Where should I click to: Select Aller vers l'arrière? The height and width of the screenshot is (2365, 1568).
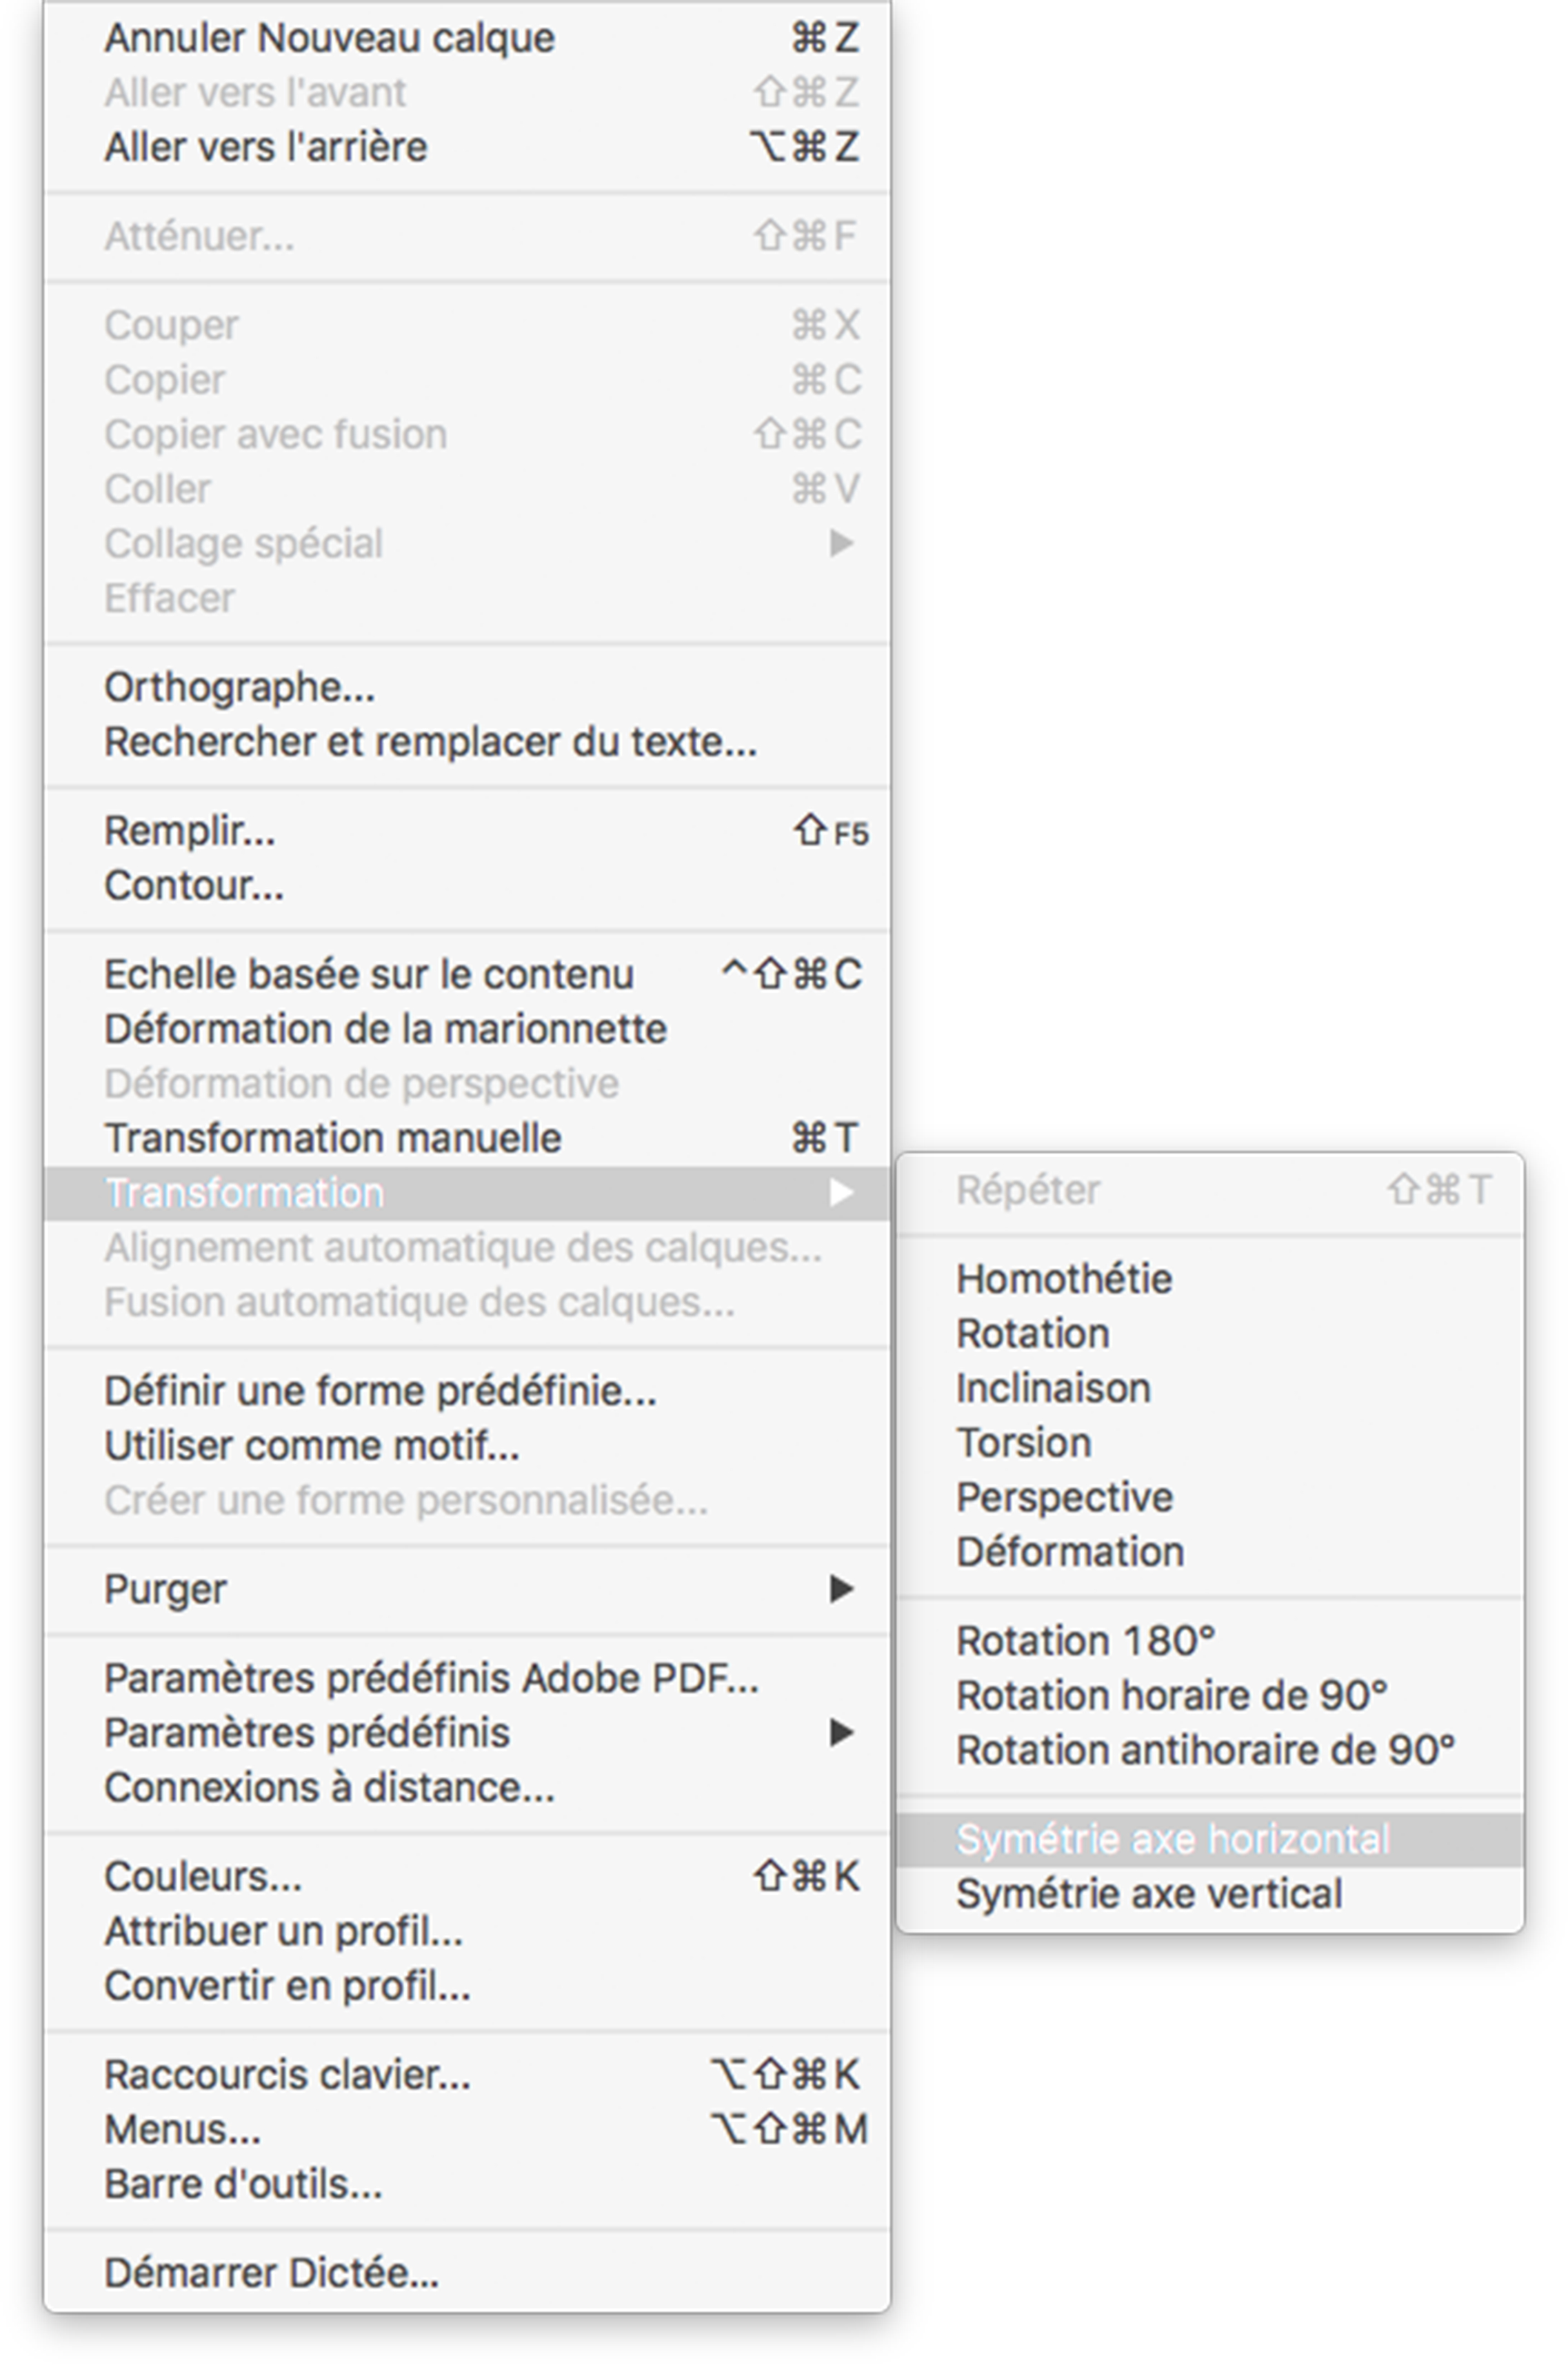(x=266, y=147)
